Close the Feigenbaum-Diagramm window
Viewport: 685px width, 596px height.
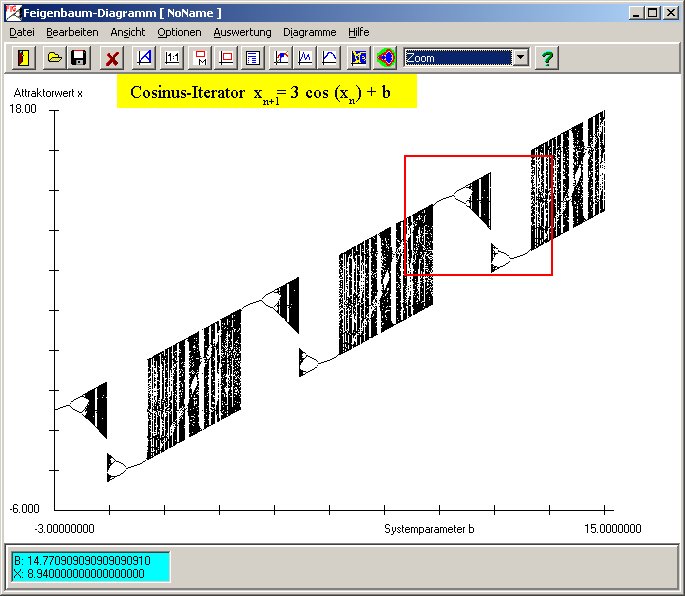(x=671, y=13)
